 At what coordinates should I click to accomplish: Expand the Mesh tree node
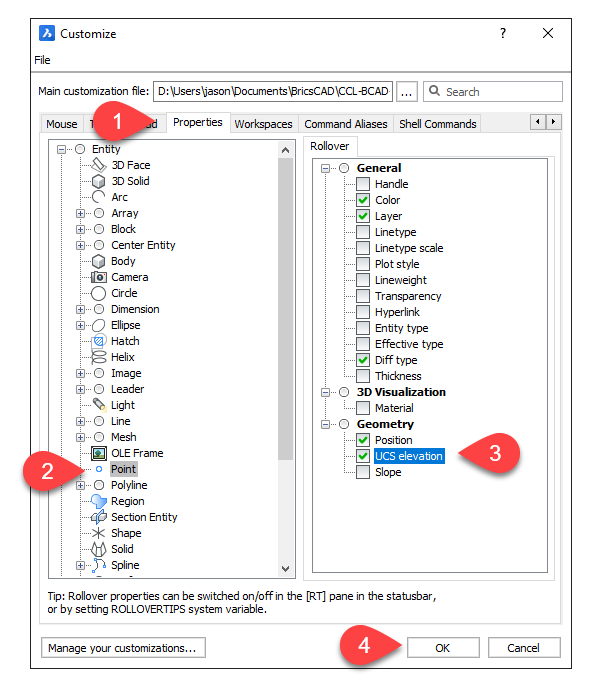pos(80,437)
